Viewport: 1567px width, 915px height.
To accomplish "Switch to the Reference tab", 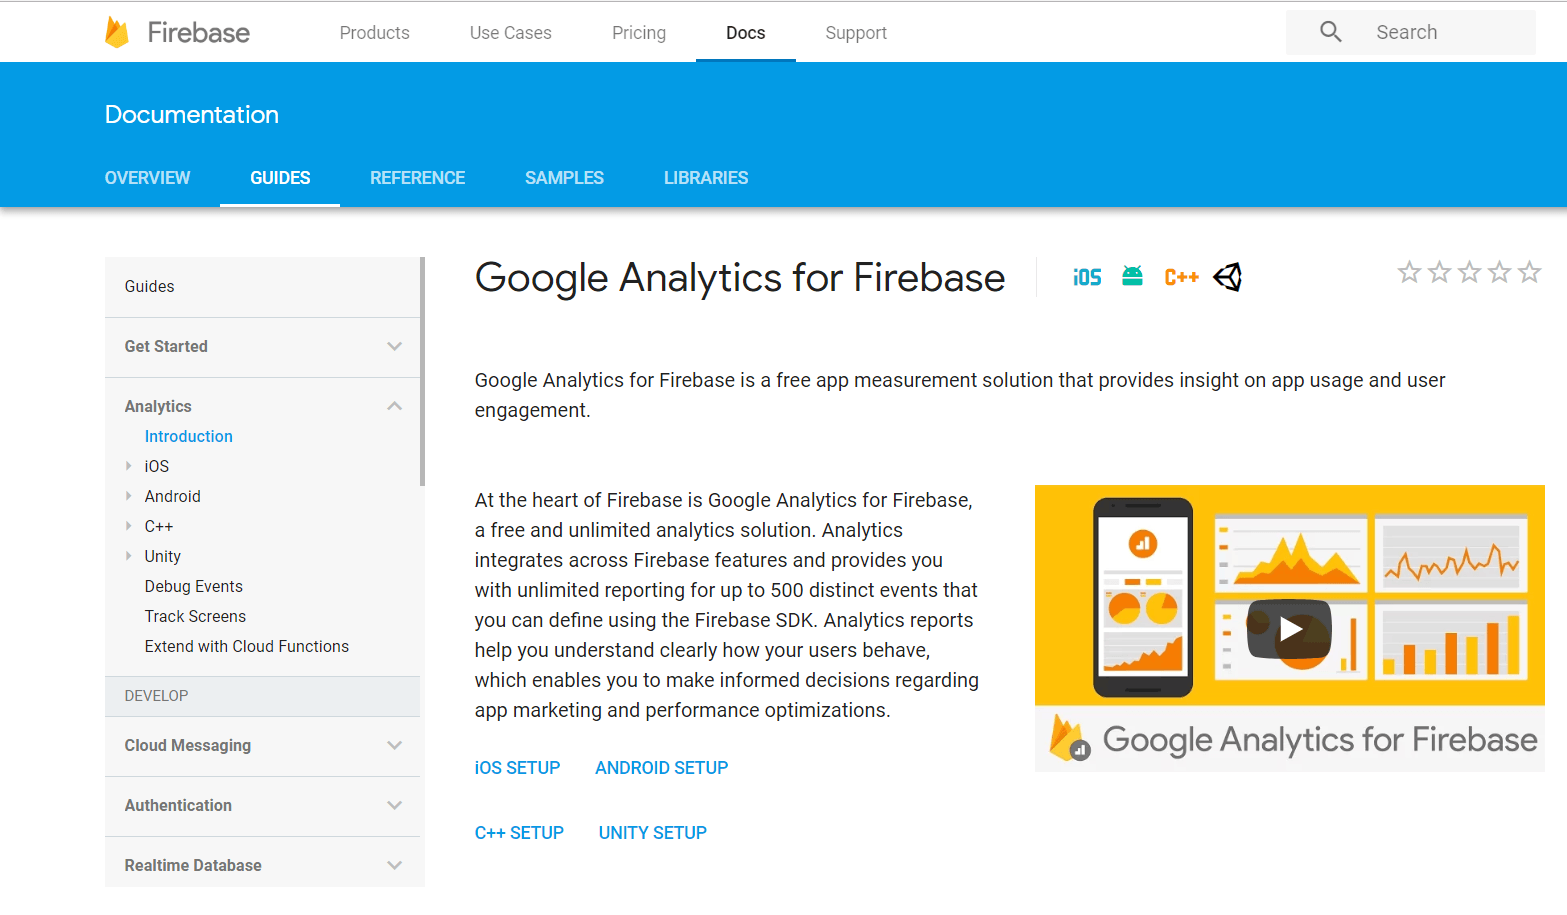I will (417, 177).
